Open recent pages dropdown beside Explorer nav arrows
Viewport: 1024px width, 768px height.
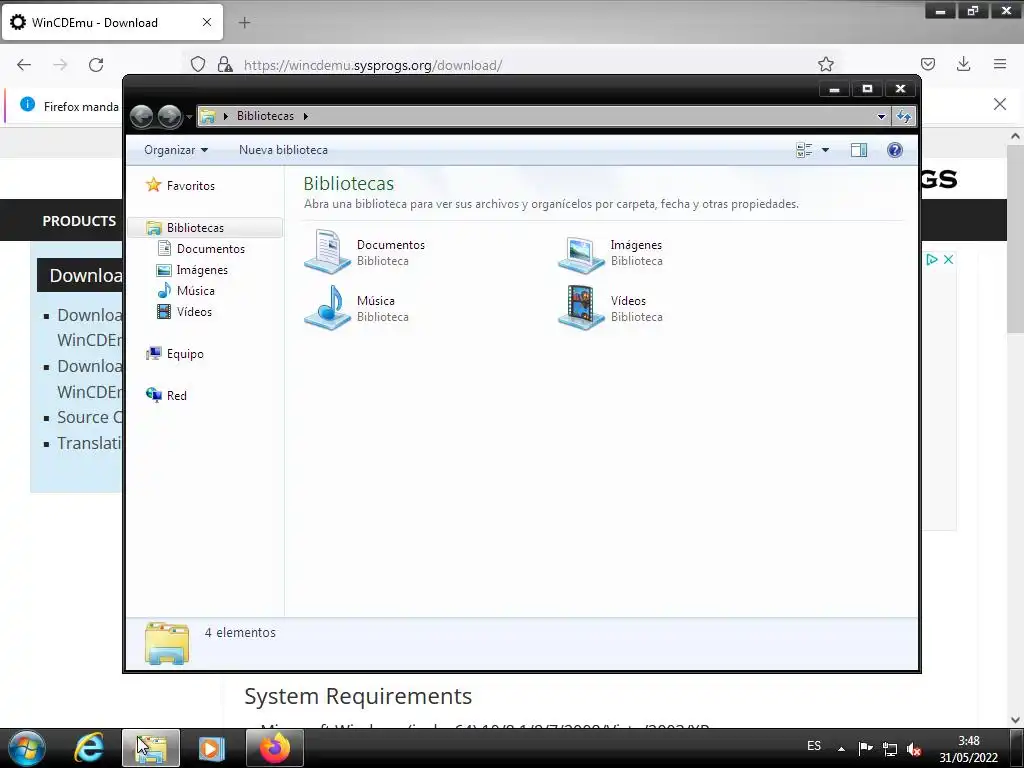(189, 117)
